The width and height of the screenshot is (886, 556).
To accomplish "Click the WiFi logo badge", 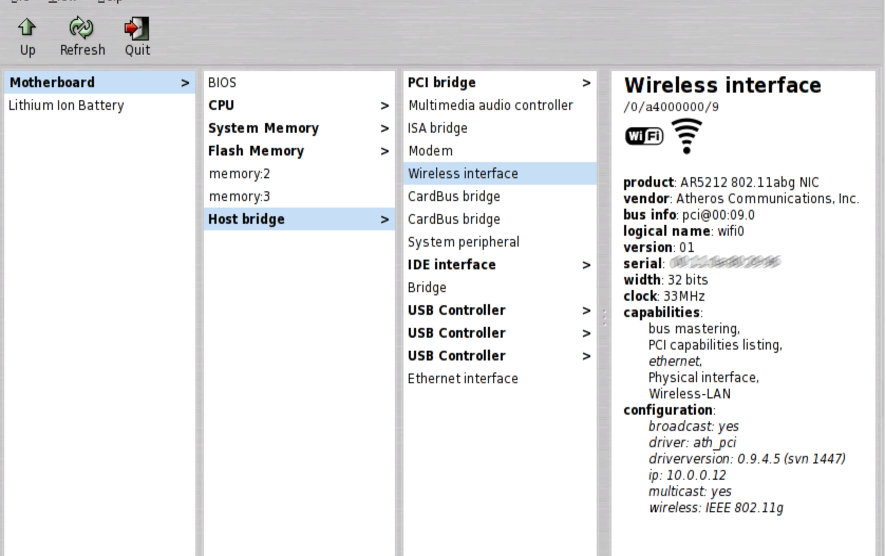I will [644, 136].
